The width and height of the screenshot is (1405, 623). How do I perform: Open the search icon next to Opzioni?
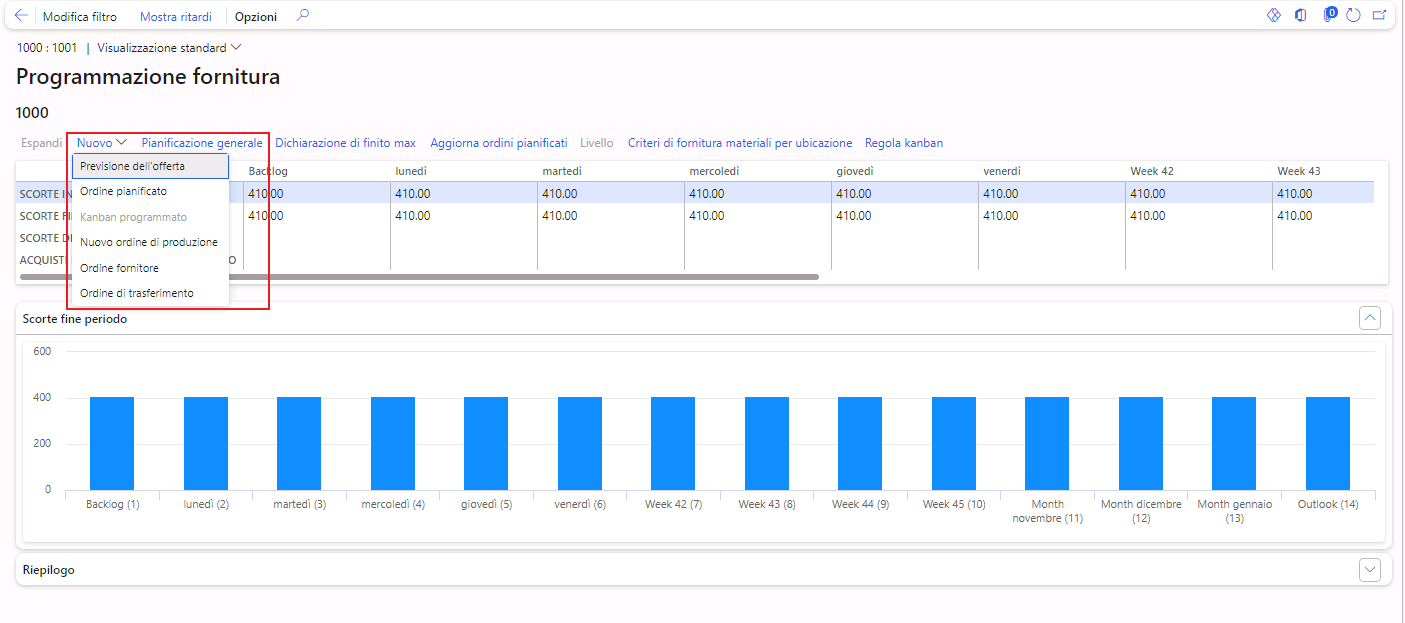(302, 16)
